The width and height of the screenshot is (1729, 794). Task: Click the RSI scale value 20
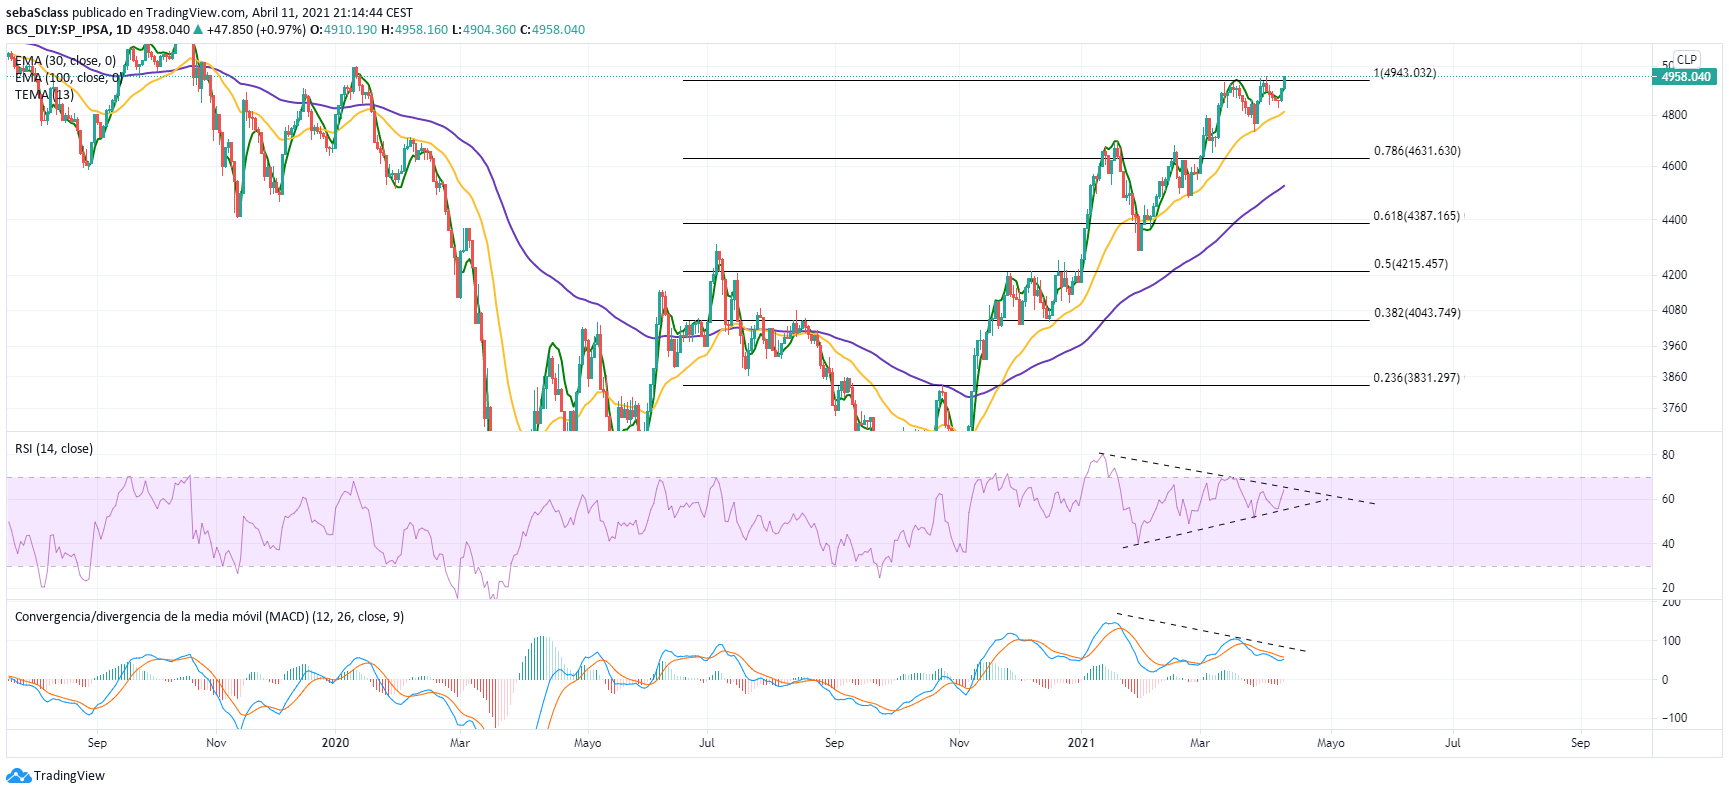coord(1668,588)
